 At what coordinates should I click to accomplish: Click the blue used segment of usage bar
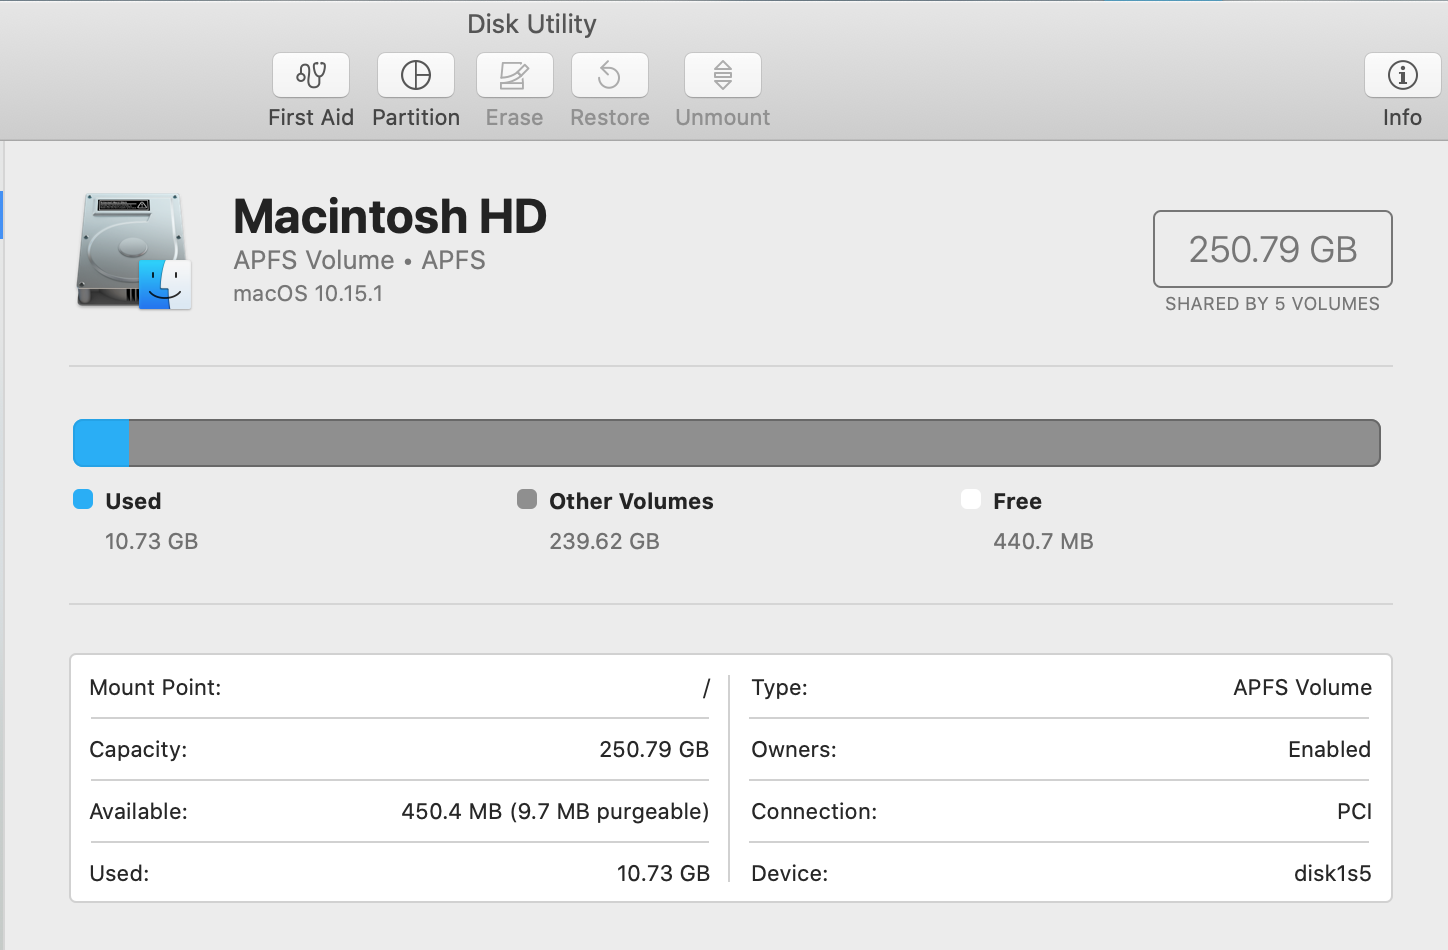(102, 443)
